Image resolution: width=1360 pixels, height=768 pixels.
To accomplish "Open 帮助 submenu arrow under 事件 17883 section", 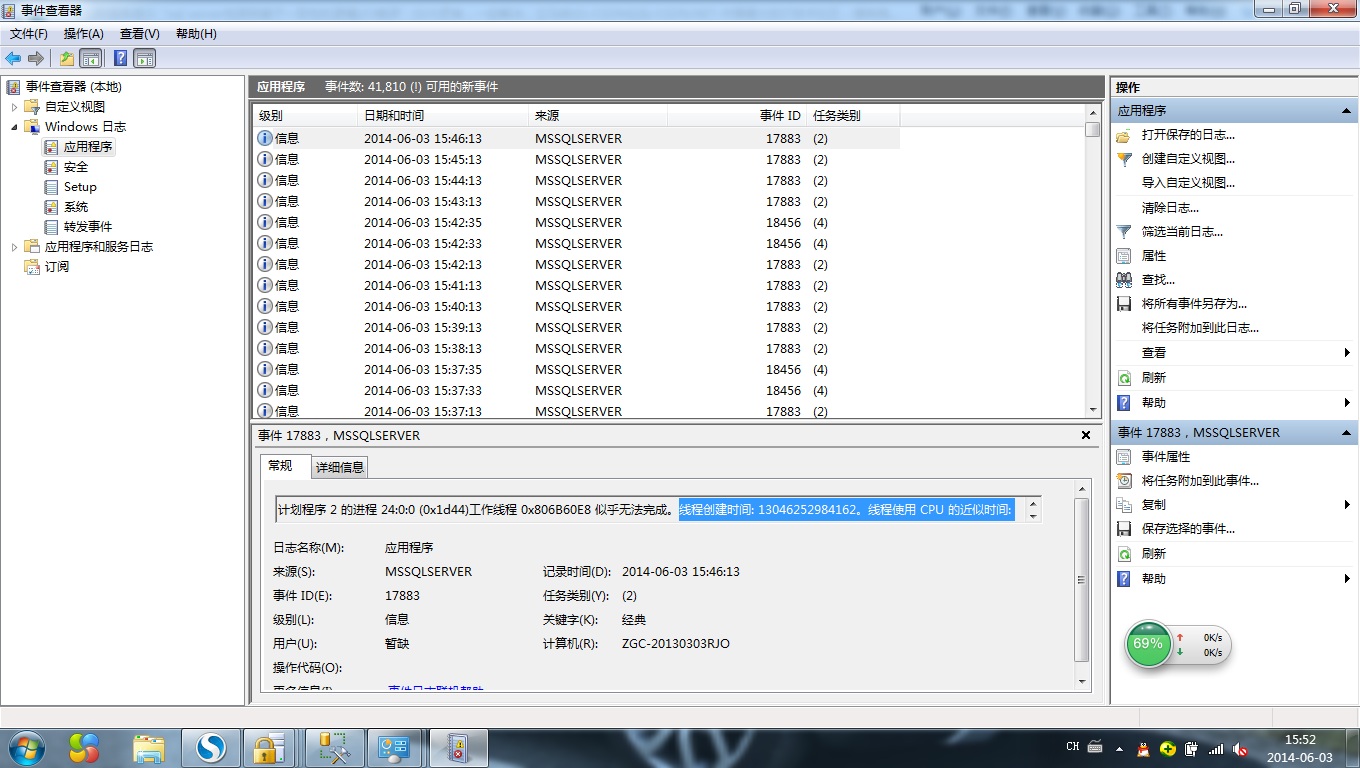I will pos(1347,579).
